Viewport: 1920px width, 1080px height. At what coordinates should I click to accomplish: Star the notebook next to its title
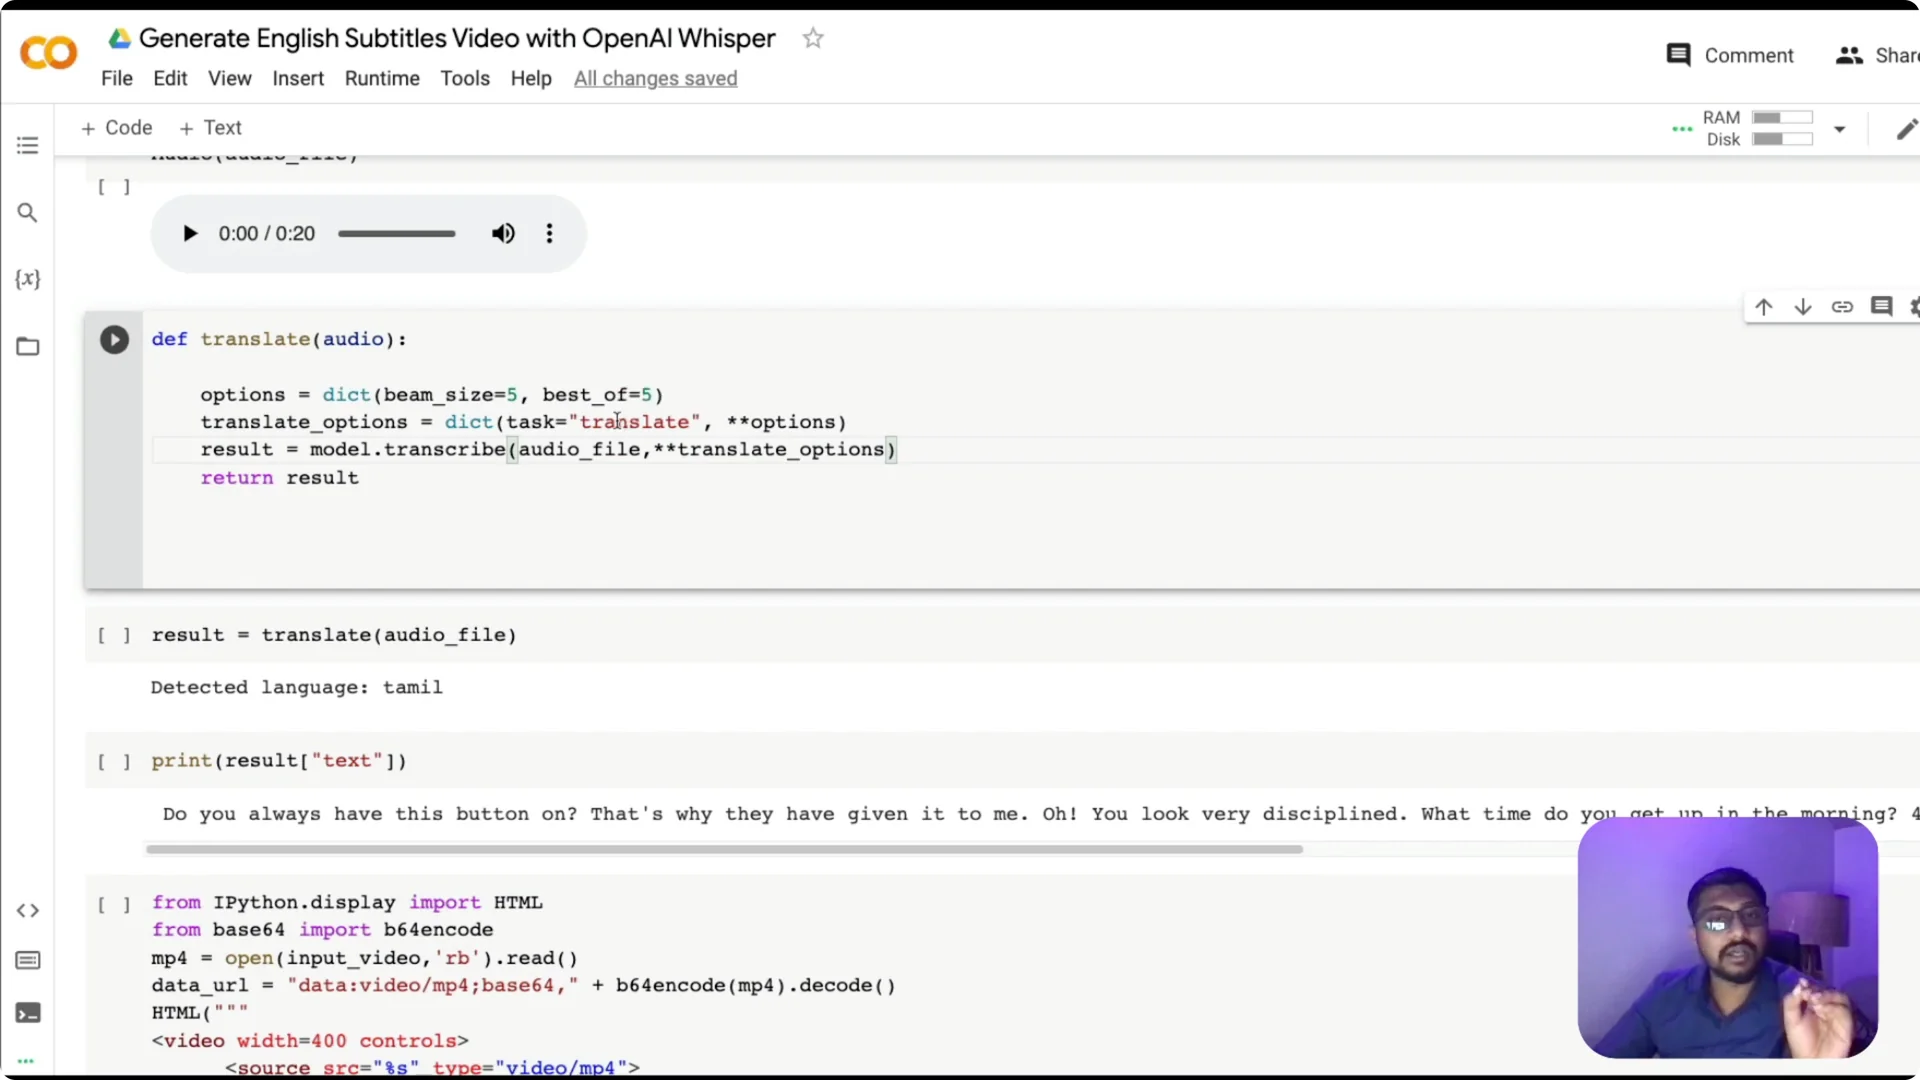point(812,38)
